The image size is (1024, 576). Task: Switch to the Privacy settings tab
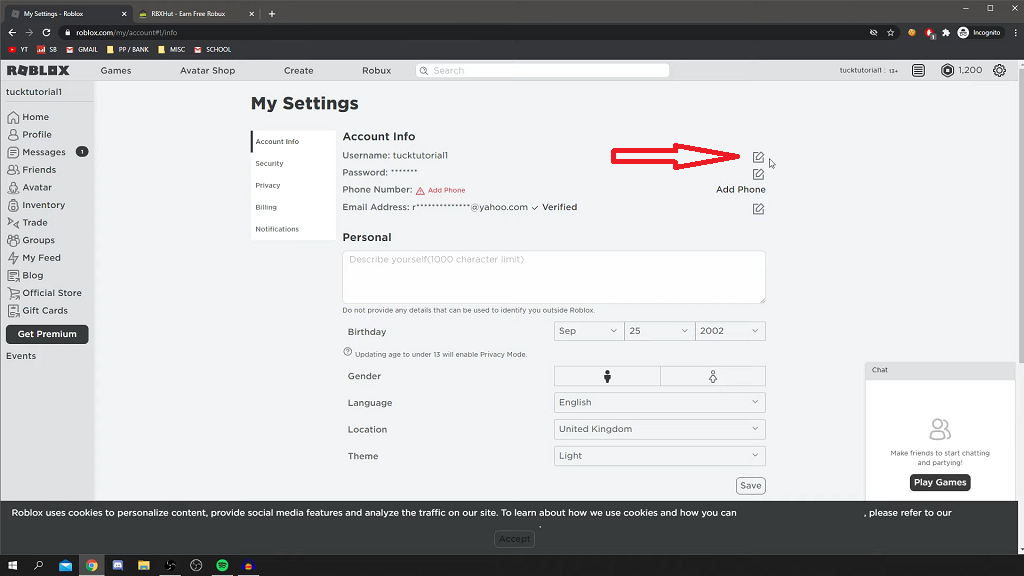tap(293, 185)
